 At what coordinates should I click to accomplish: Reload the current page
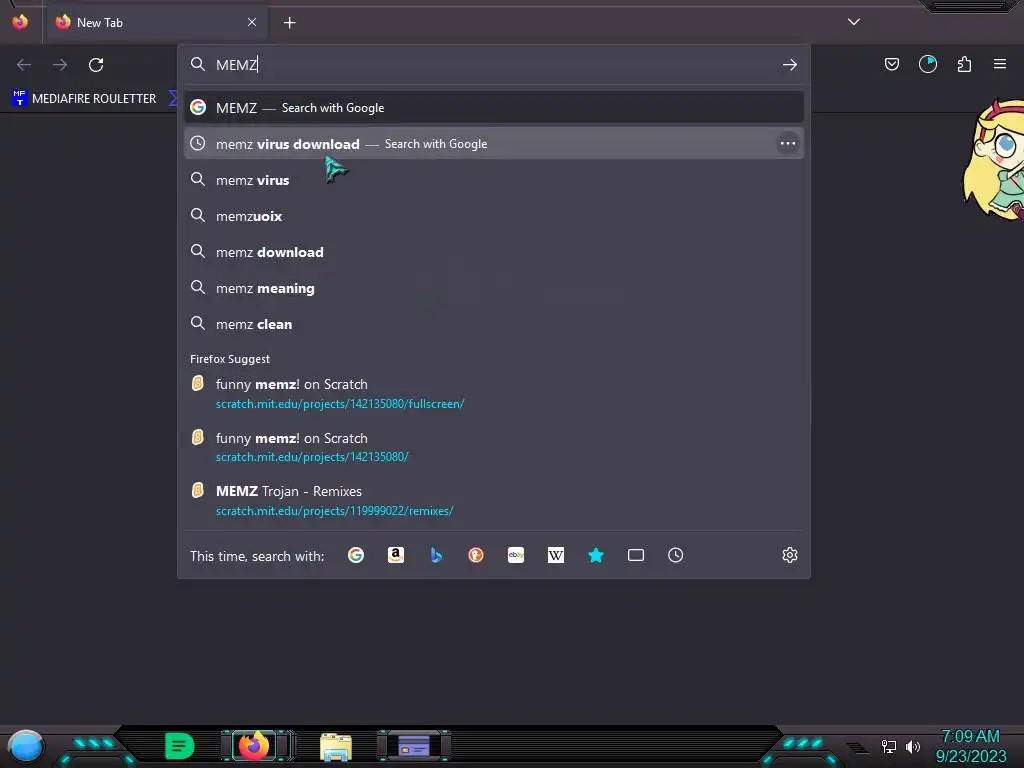tap(96, 65)
